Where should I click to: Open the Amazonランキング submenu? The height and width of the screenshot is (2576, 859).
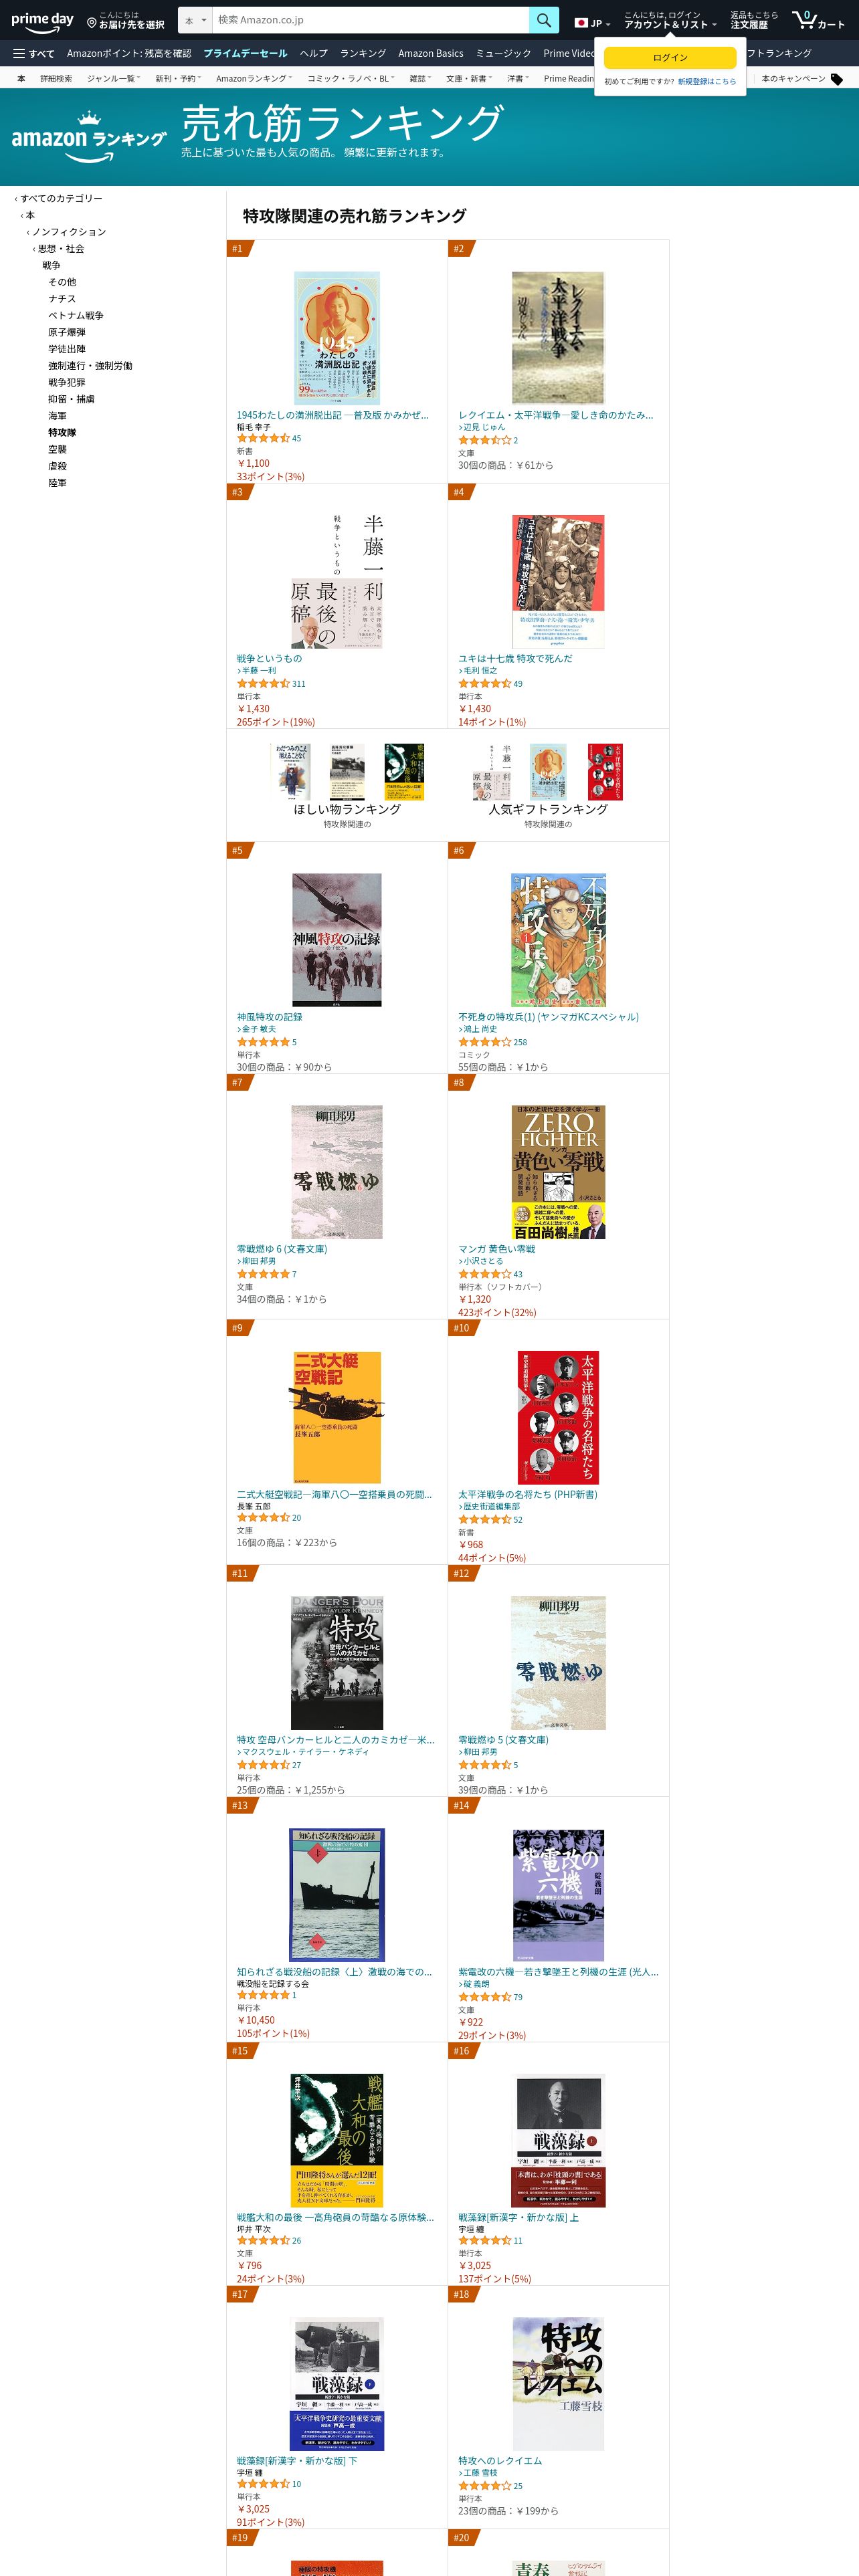(x=254, y=79)
